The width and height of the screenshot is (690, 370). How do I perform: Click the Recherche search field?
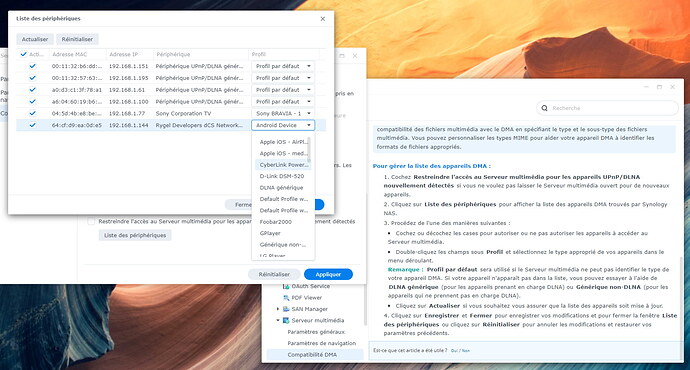[x=607, y=108]
